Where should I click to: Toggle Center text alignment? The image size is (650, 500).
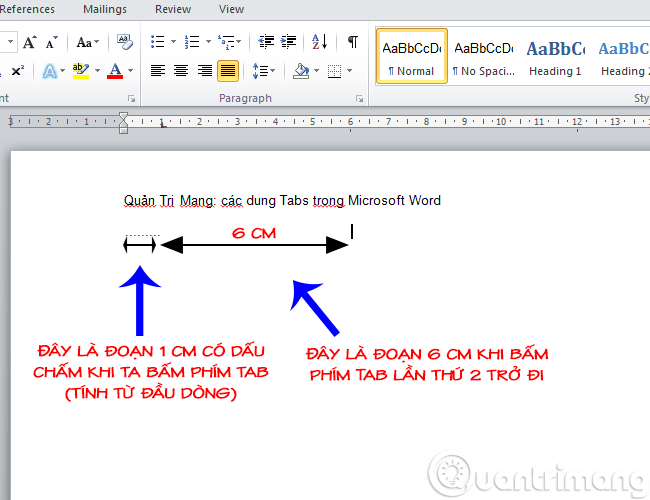pos(181,71)
